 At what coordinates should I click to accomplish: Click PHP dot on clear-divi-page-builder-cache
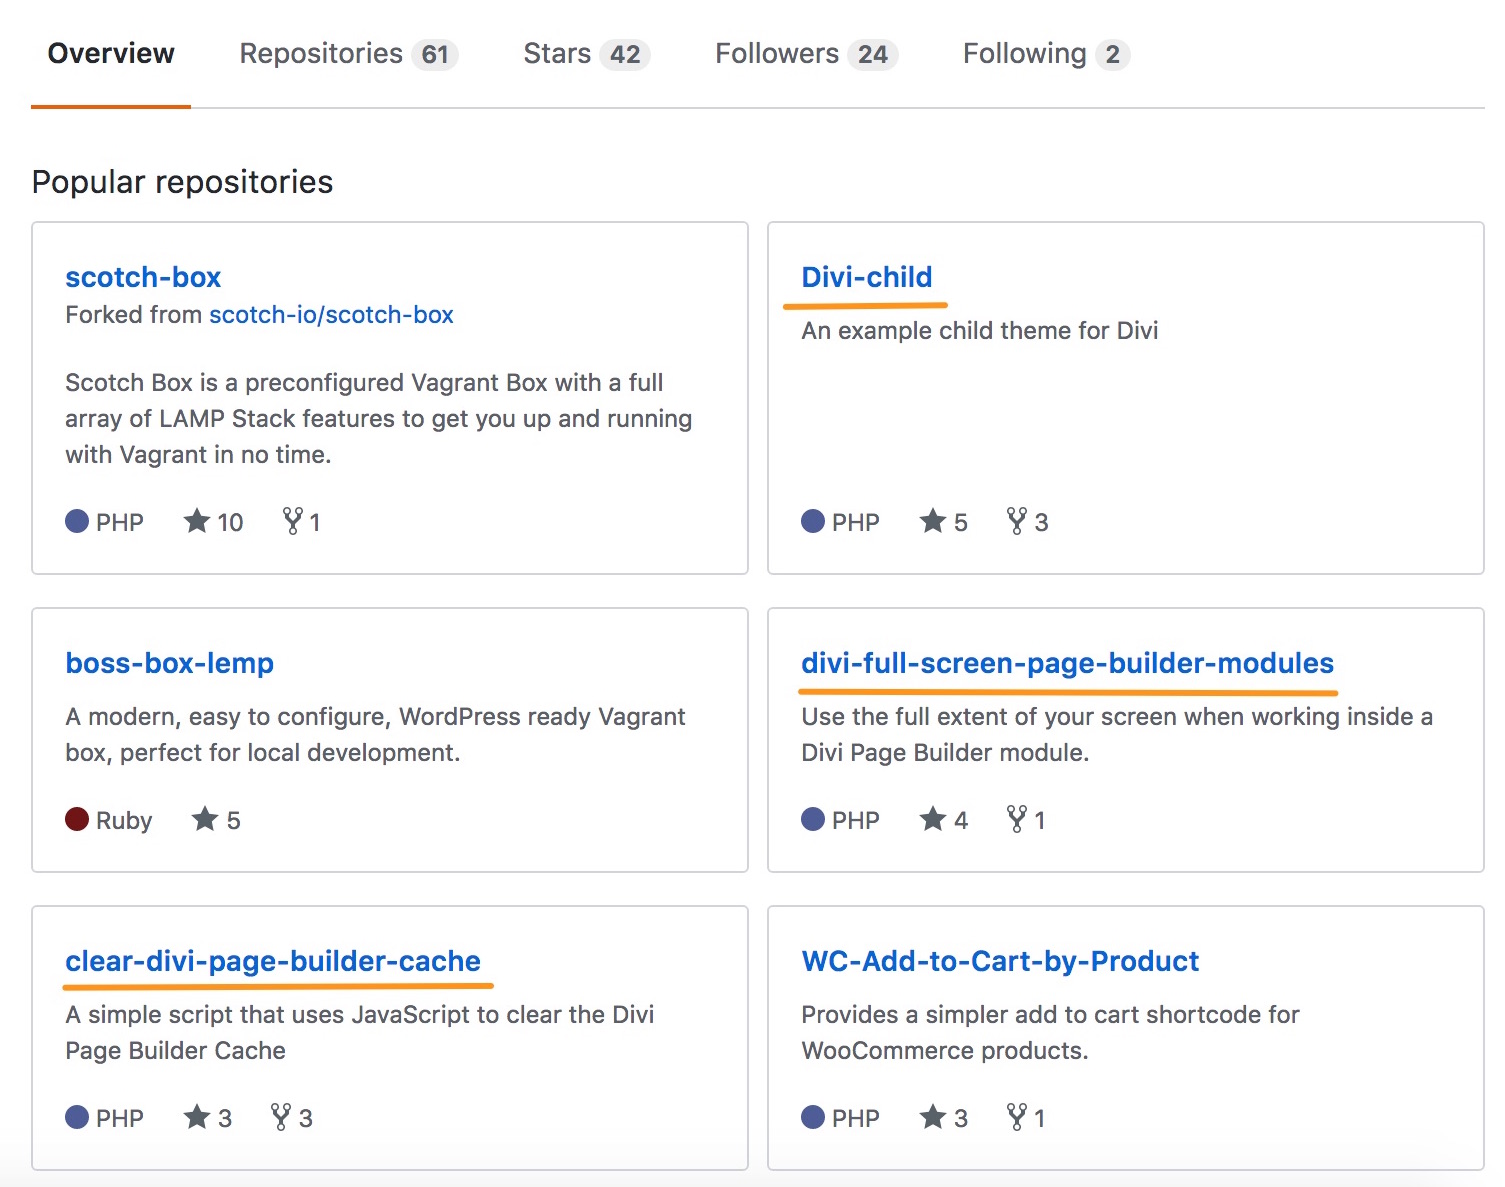point(77,1117)
